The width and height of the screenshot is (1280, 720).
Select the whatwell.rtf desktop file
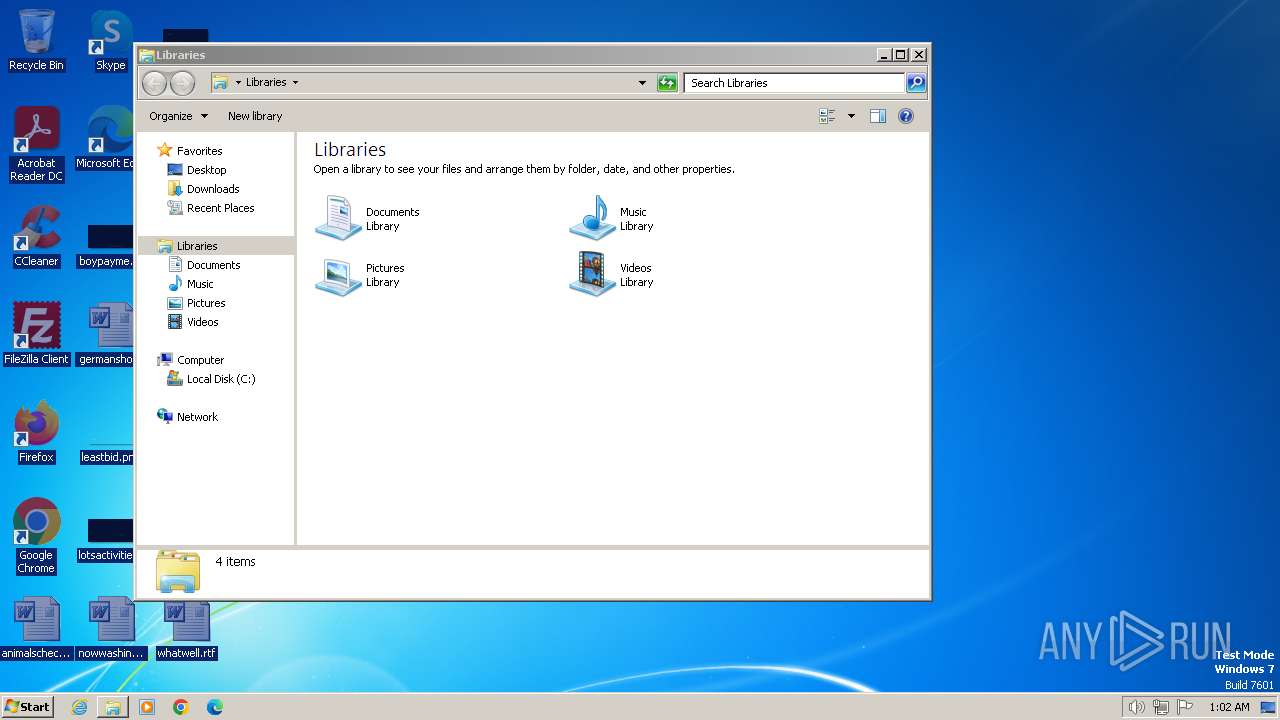[x=186, y=628]
